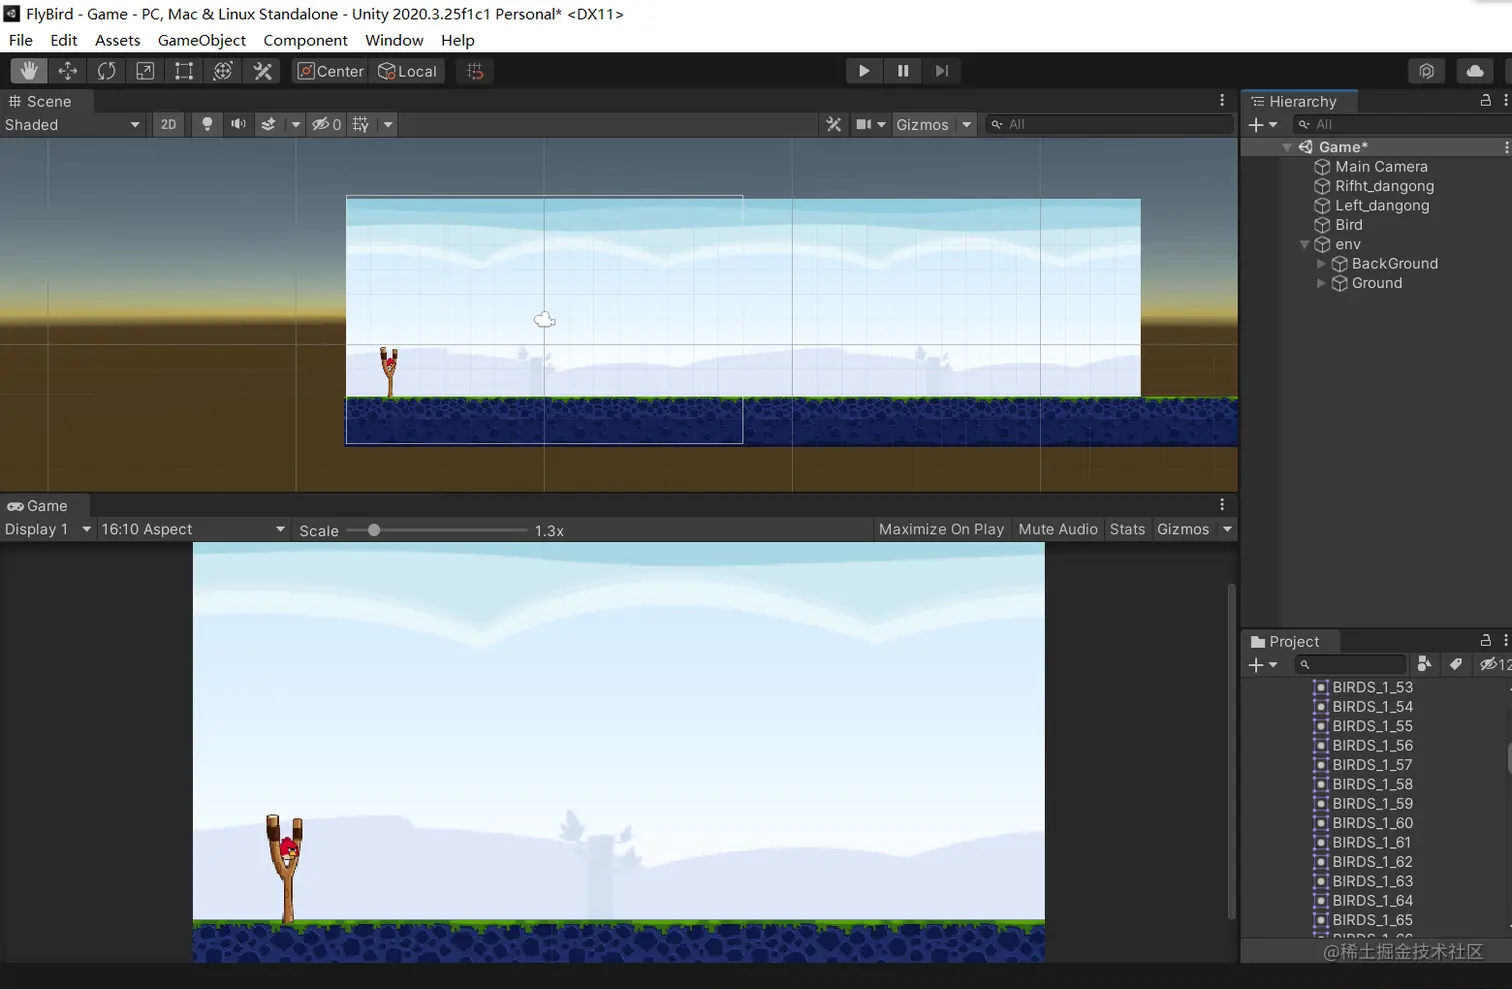Select the Scale tool
This screenshot has height=990, width=1512.
[x=145, y=71]
